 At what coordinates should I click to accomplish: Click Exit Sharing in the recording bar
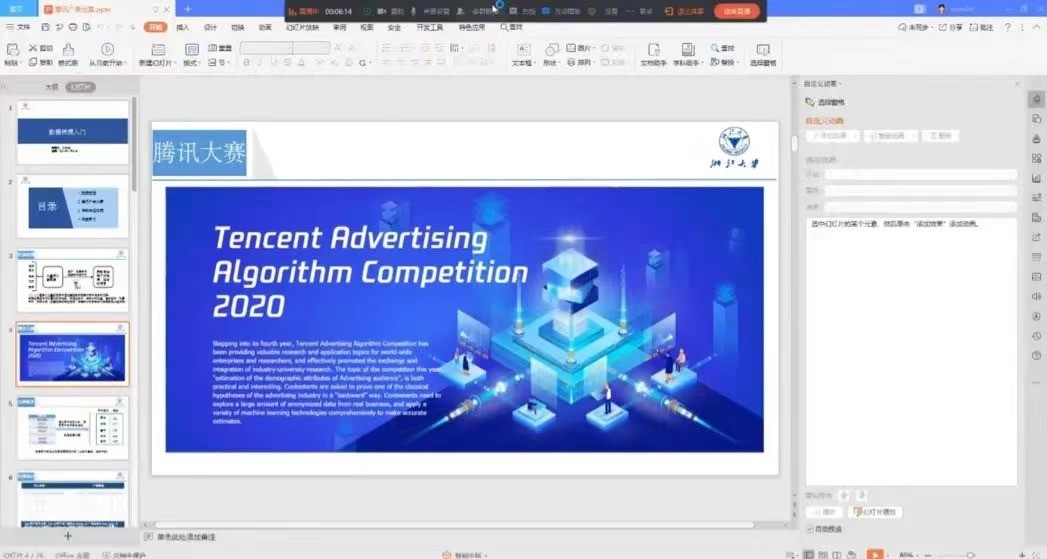coord(684,11)
